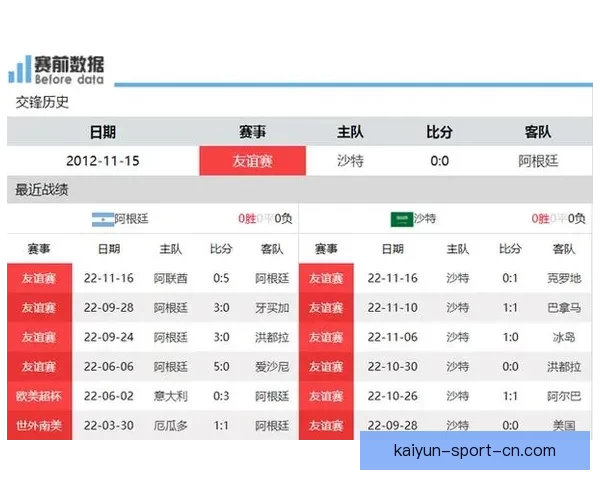The width and height of the screenshot is (600, 480).
Task: Click the Argentina flag icon
Action: pyautogui.click(x=103, y=219)
